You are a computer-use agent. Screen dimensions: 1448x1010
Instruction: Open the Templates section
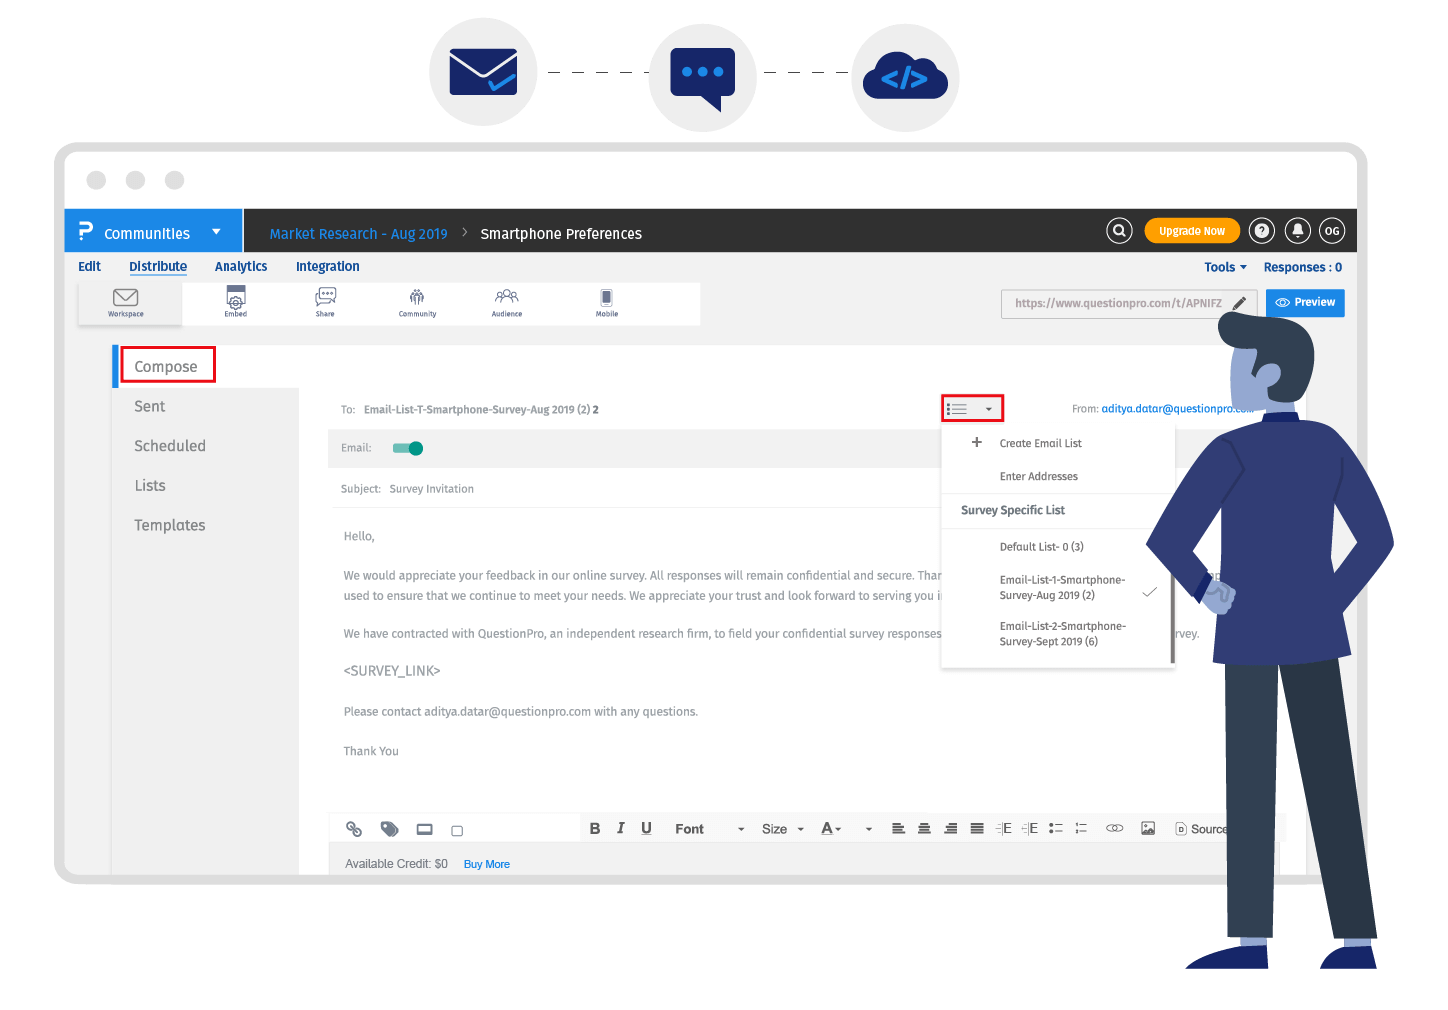170,524
